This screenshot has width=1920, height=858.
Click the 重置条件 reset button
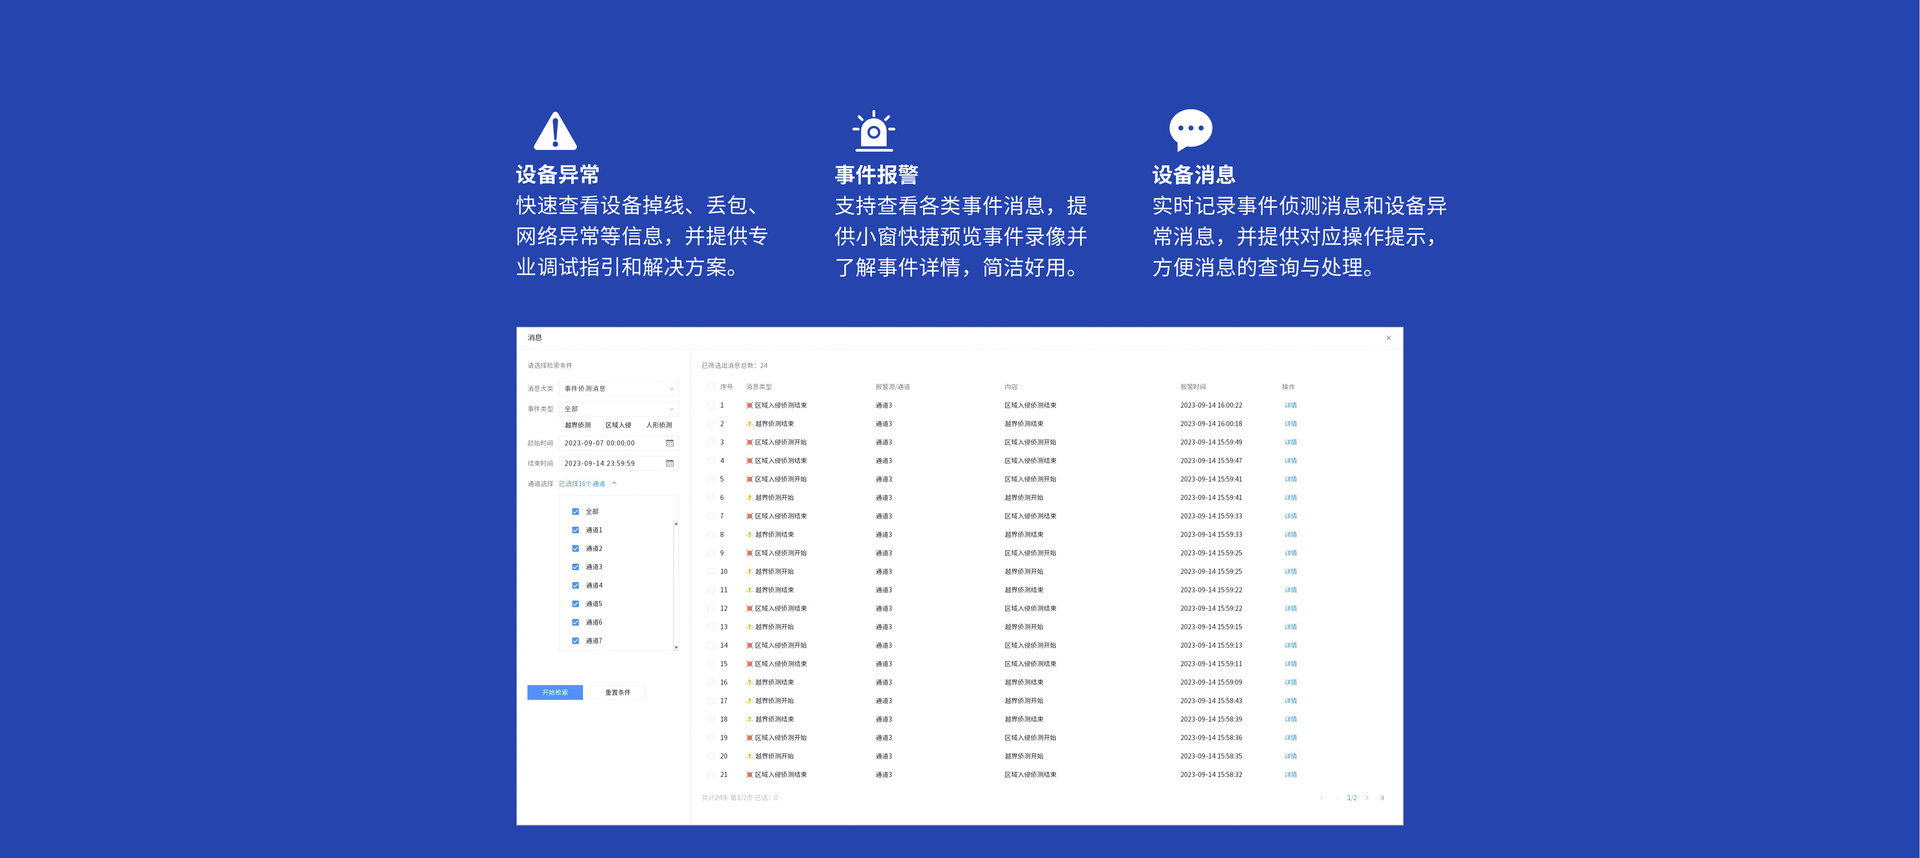point(617,692)
